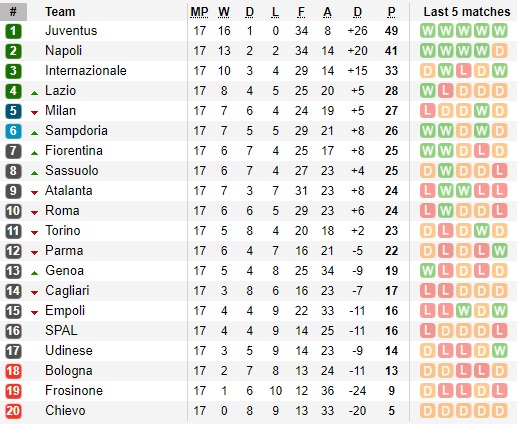
Task: Open the Frosinone team link
Action: pyautogui.click(x=74, y=391)
